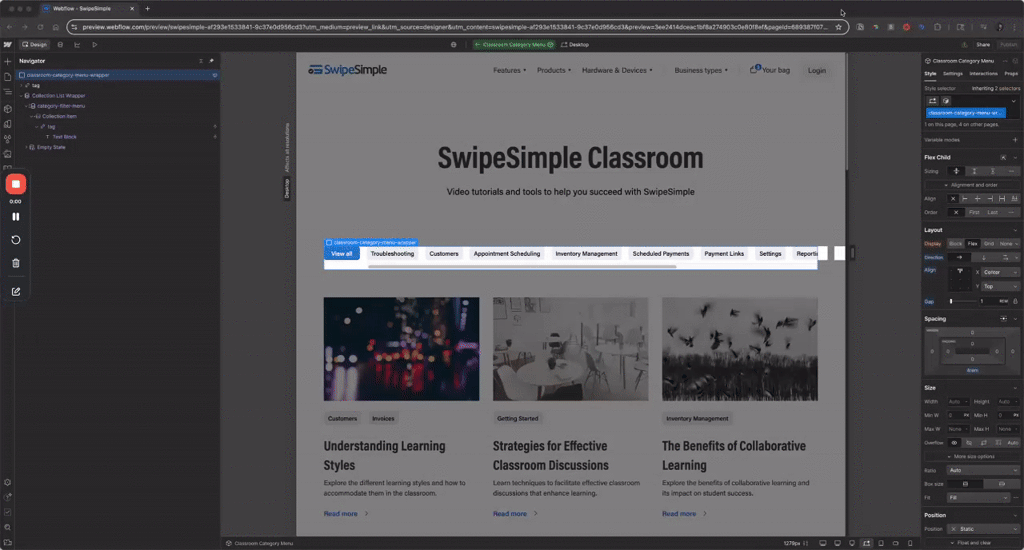Click the category menu horizontal scrollbar
This screenshot has width=1024, height=550.
[x=522, y=267]
